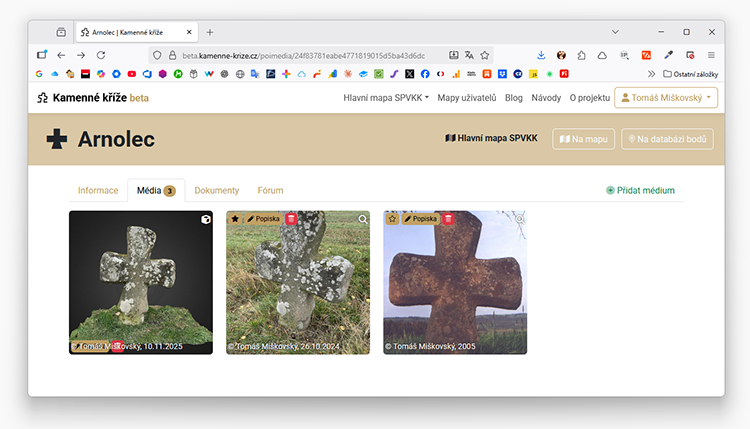Delete the 26.10.2024 photo with trash icon

(x=291, y=219)
